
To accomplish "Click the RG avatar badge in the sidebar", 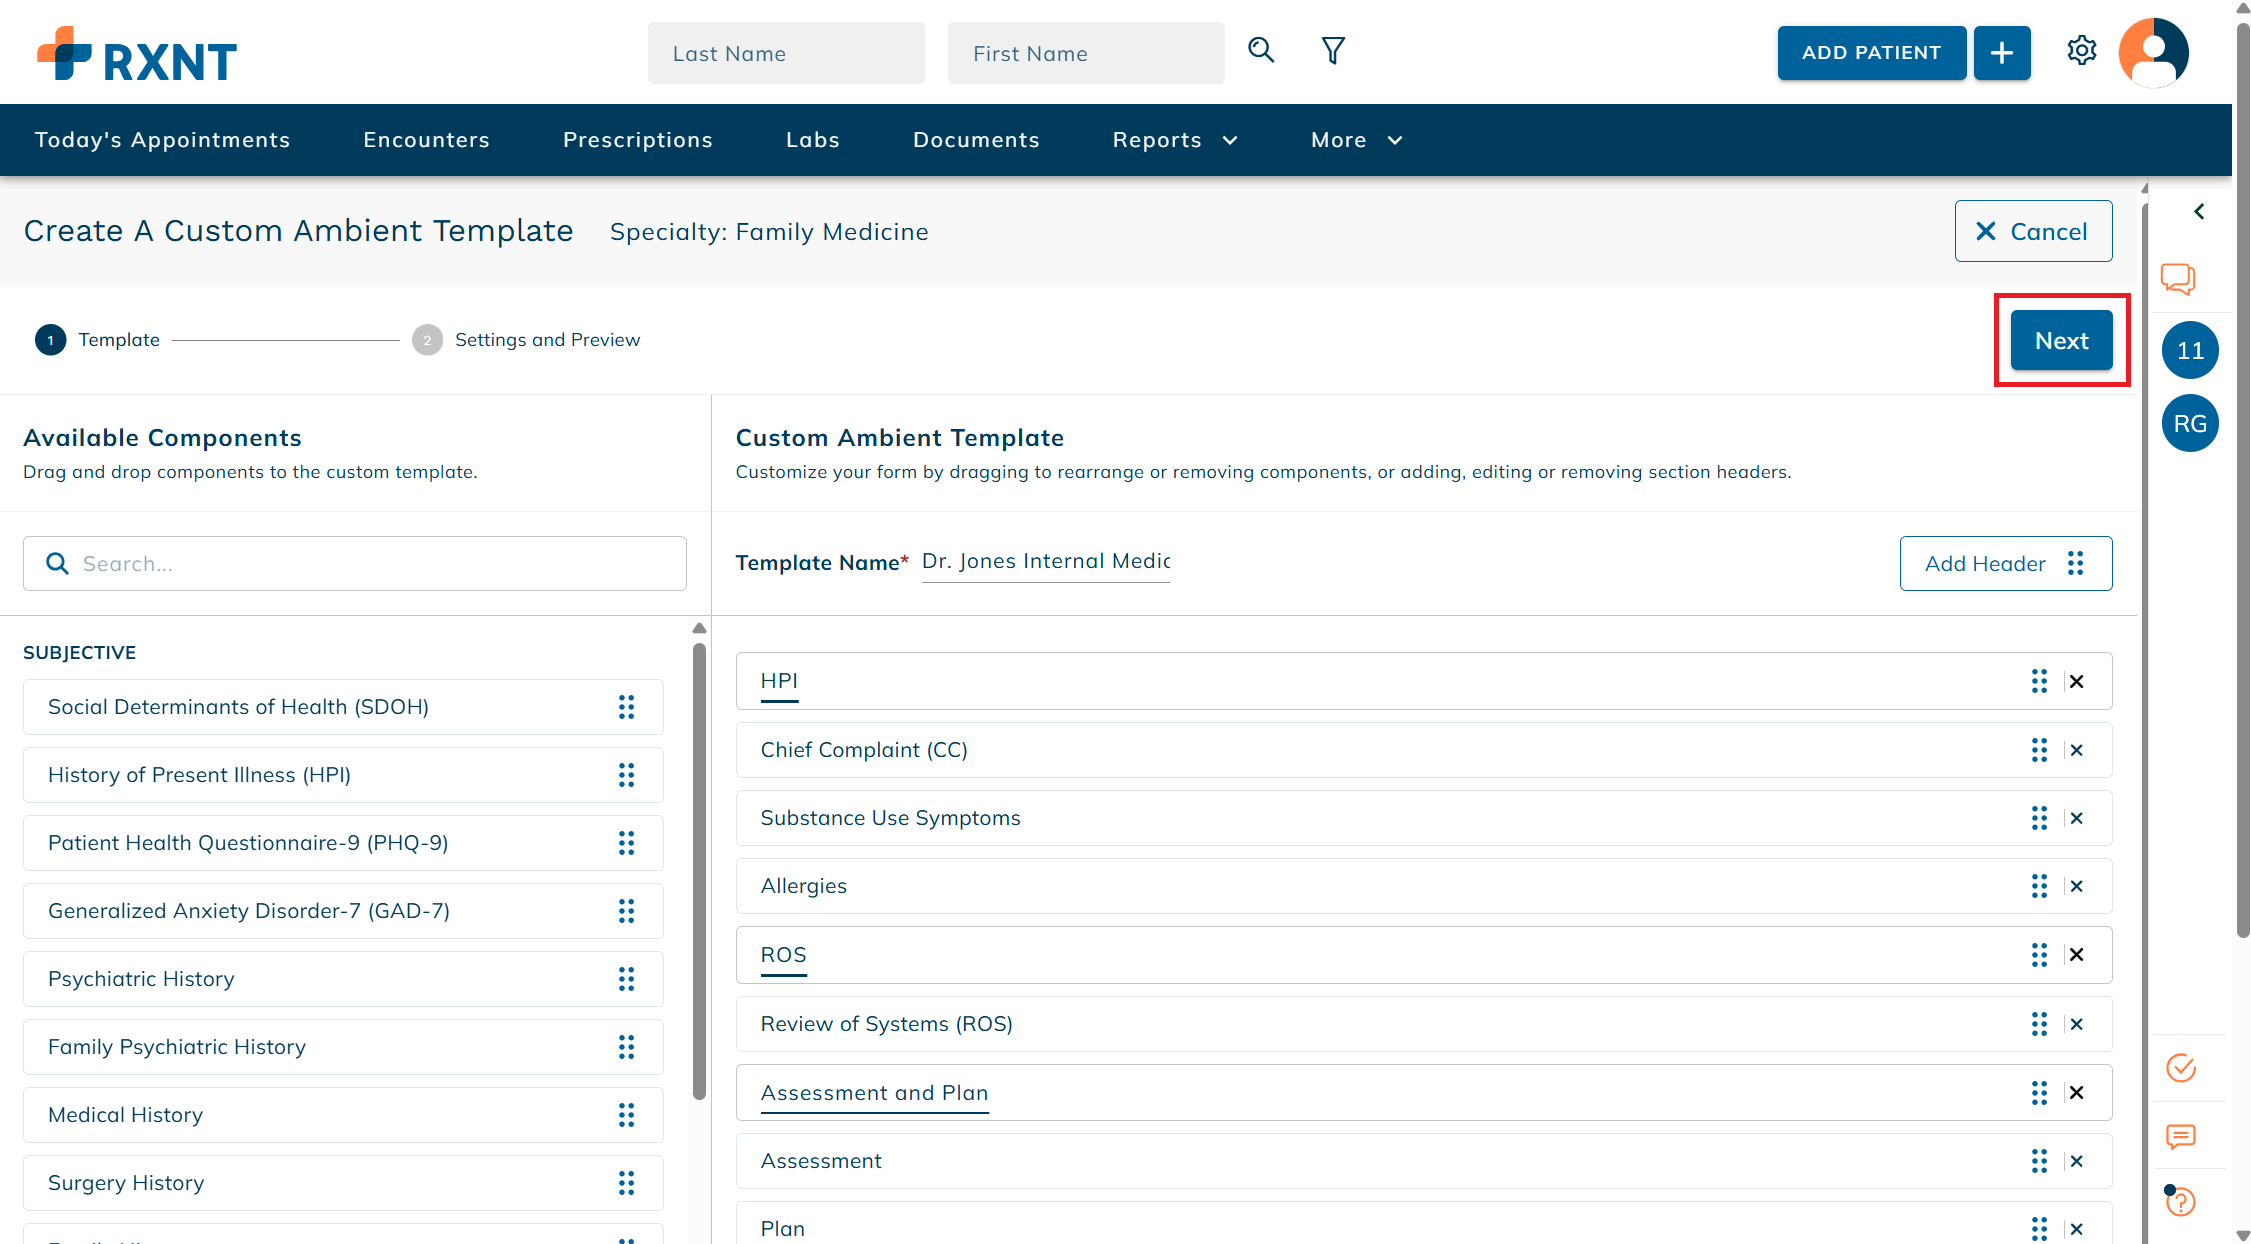I will [2190, 423].
